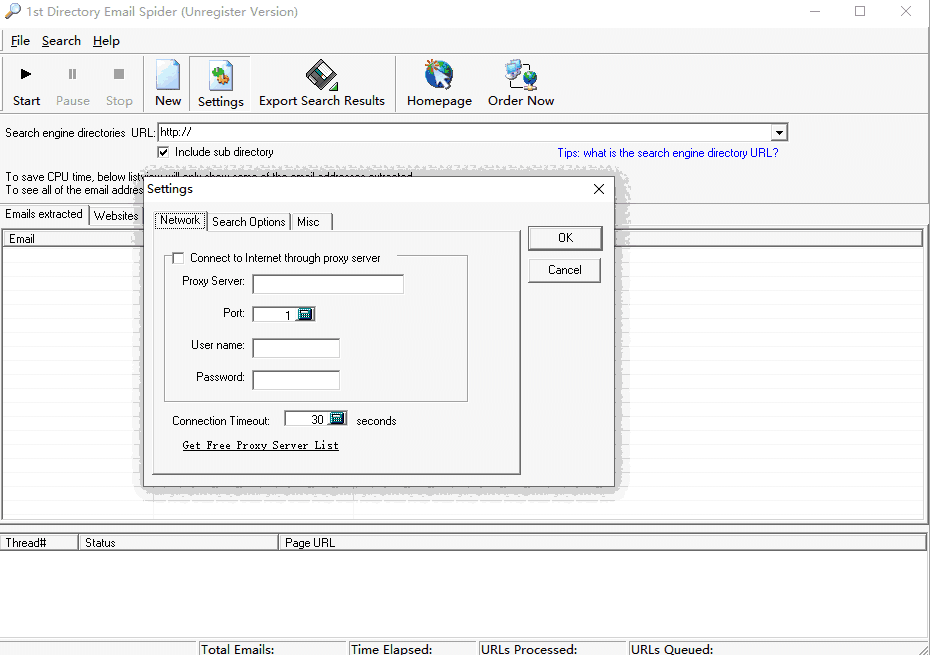Screen dimensions: 930x655
Task: Open the Search menu
Action: 61,41
